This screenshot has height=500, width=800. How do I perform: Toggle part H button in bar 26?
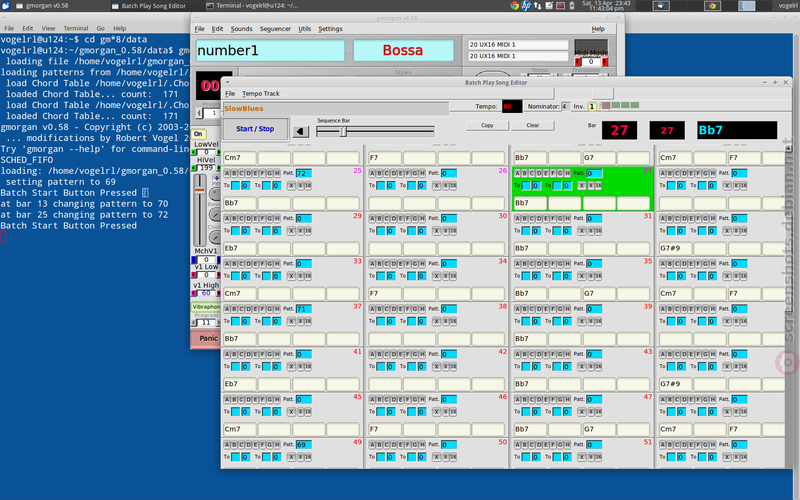point(422,173)
